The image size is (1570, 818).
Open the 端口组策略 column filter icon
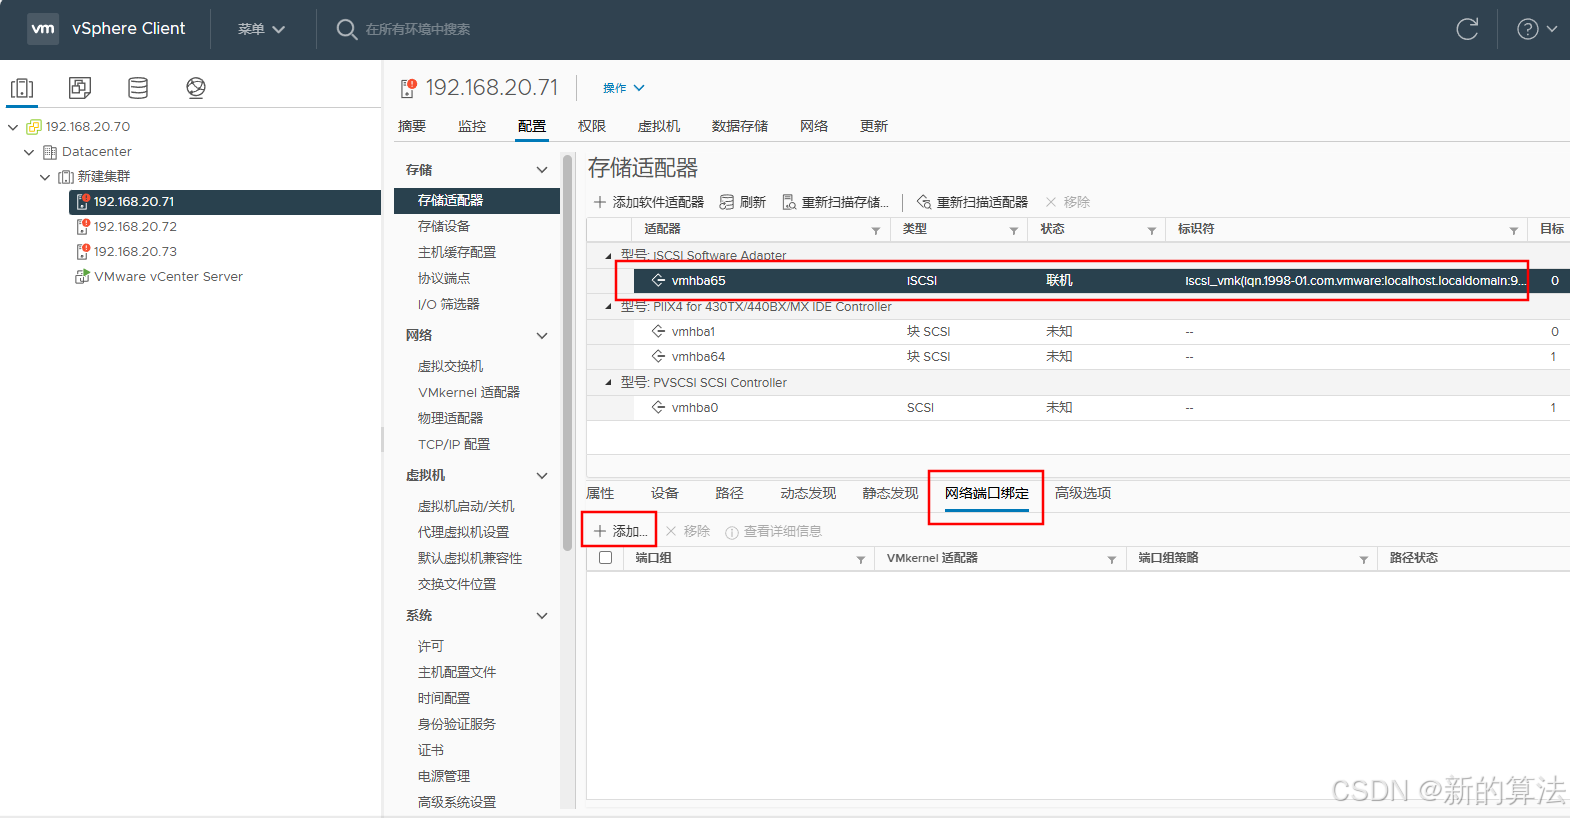(x=1364, y=560)
